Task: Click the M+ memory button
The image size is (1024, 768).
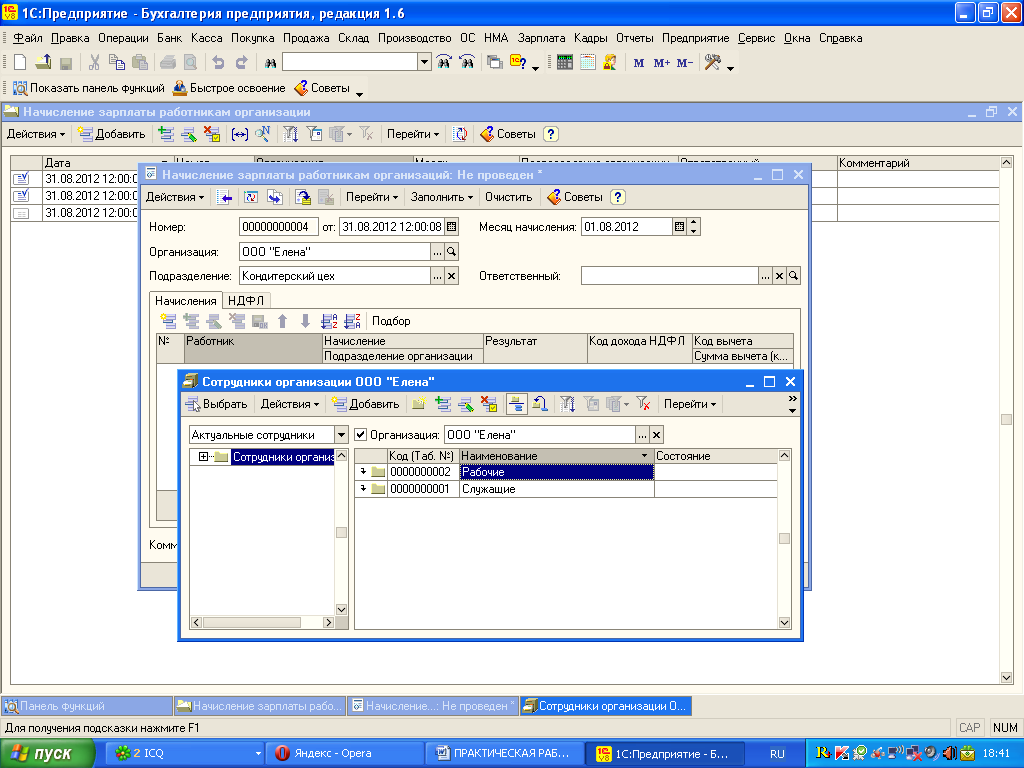Action: [x=662, y=63]
